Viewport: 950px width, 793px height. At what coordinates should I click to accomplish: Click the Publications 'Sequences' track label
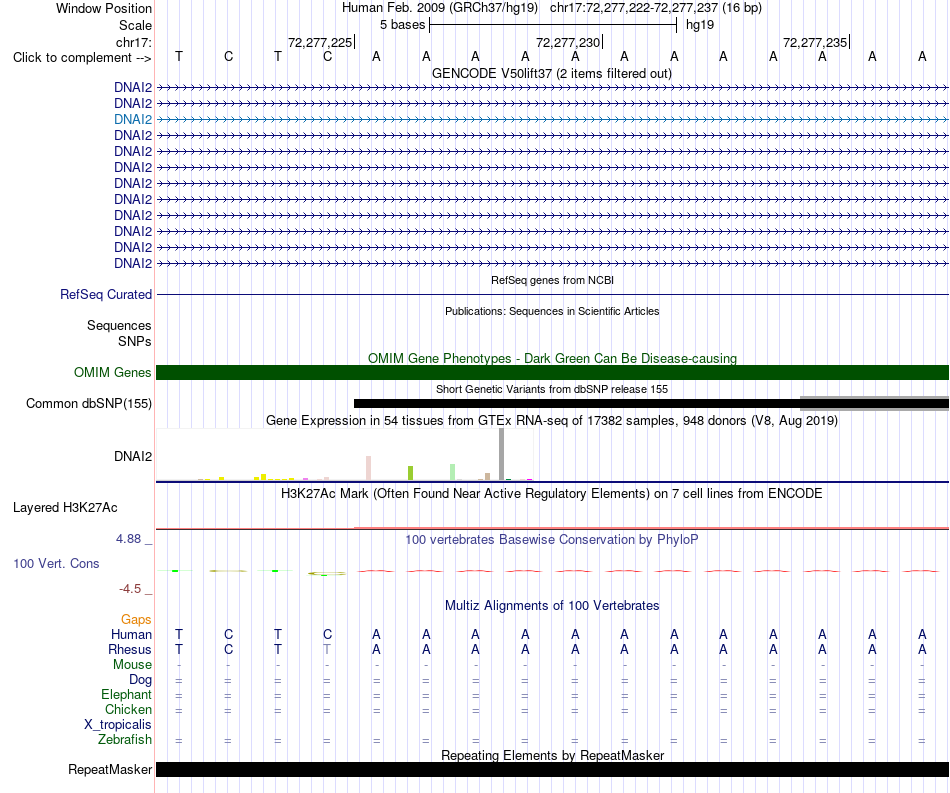pyautogui.click(x=119, y=325)
